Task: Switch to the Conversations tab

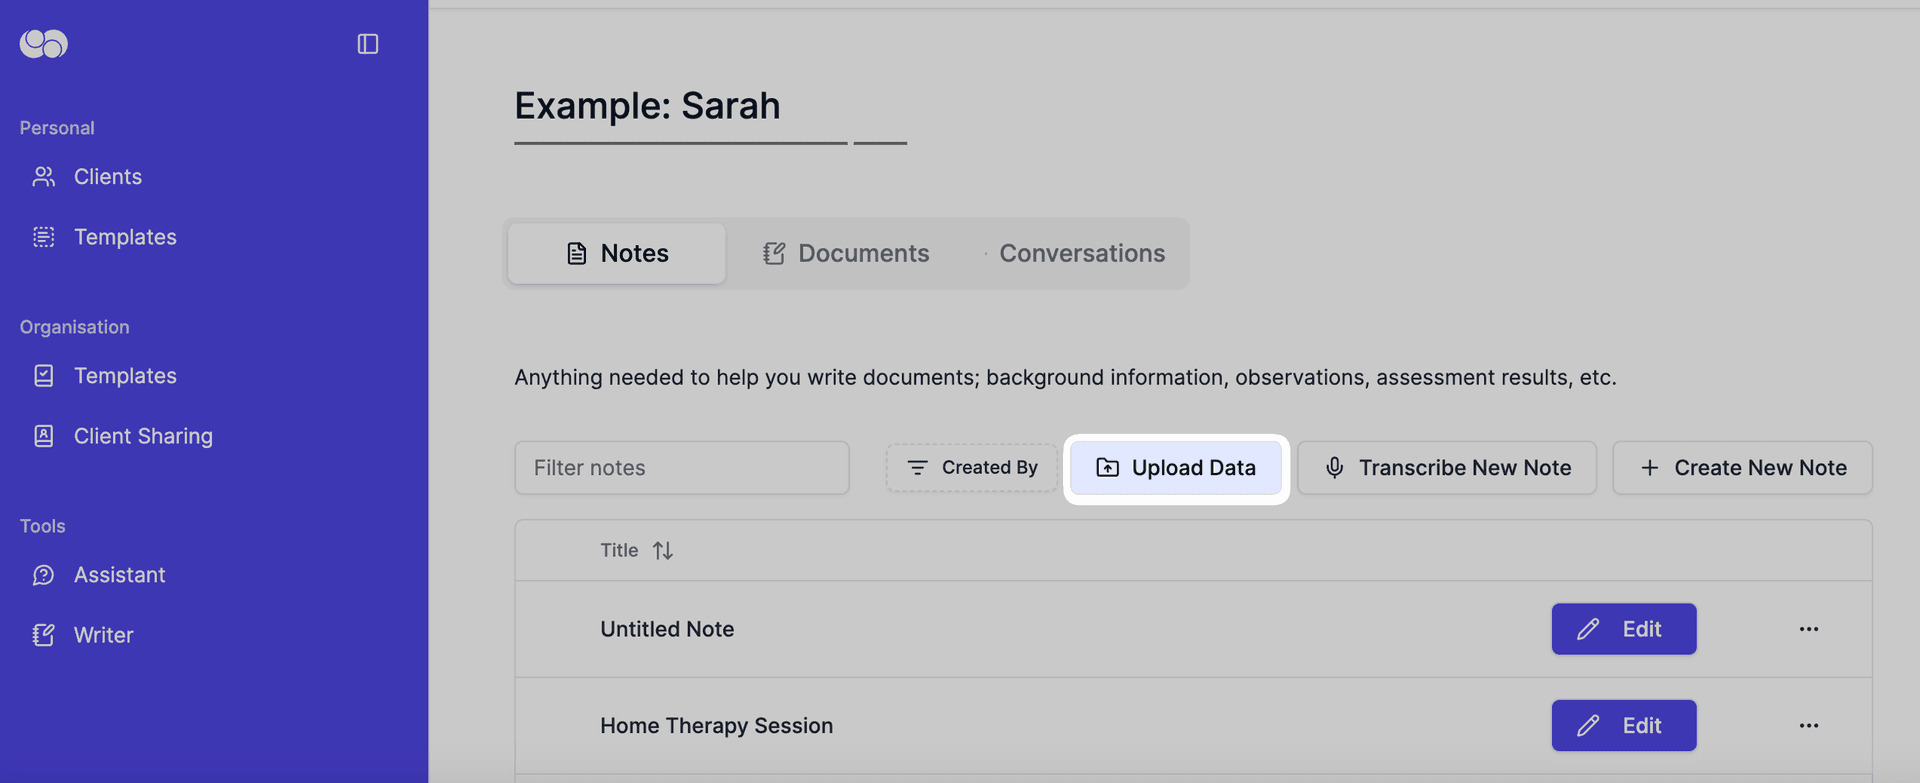Action: [1081, 254]
